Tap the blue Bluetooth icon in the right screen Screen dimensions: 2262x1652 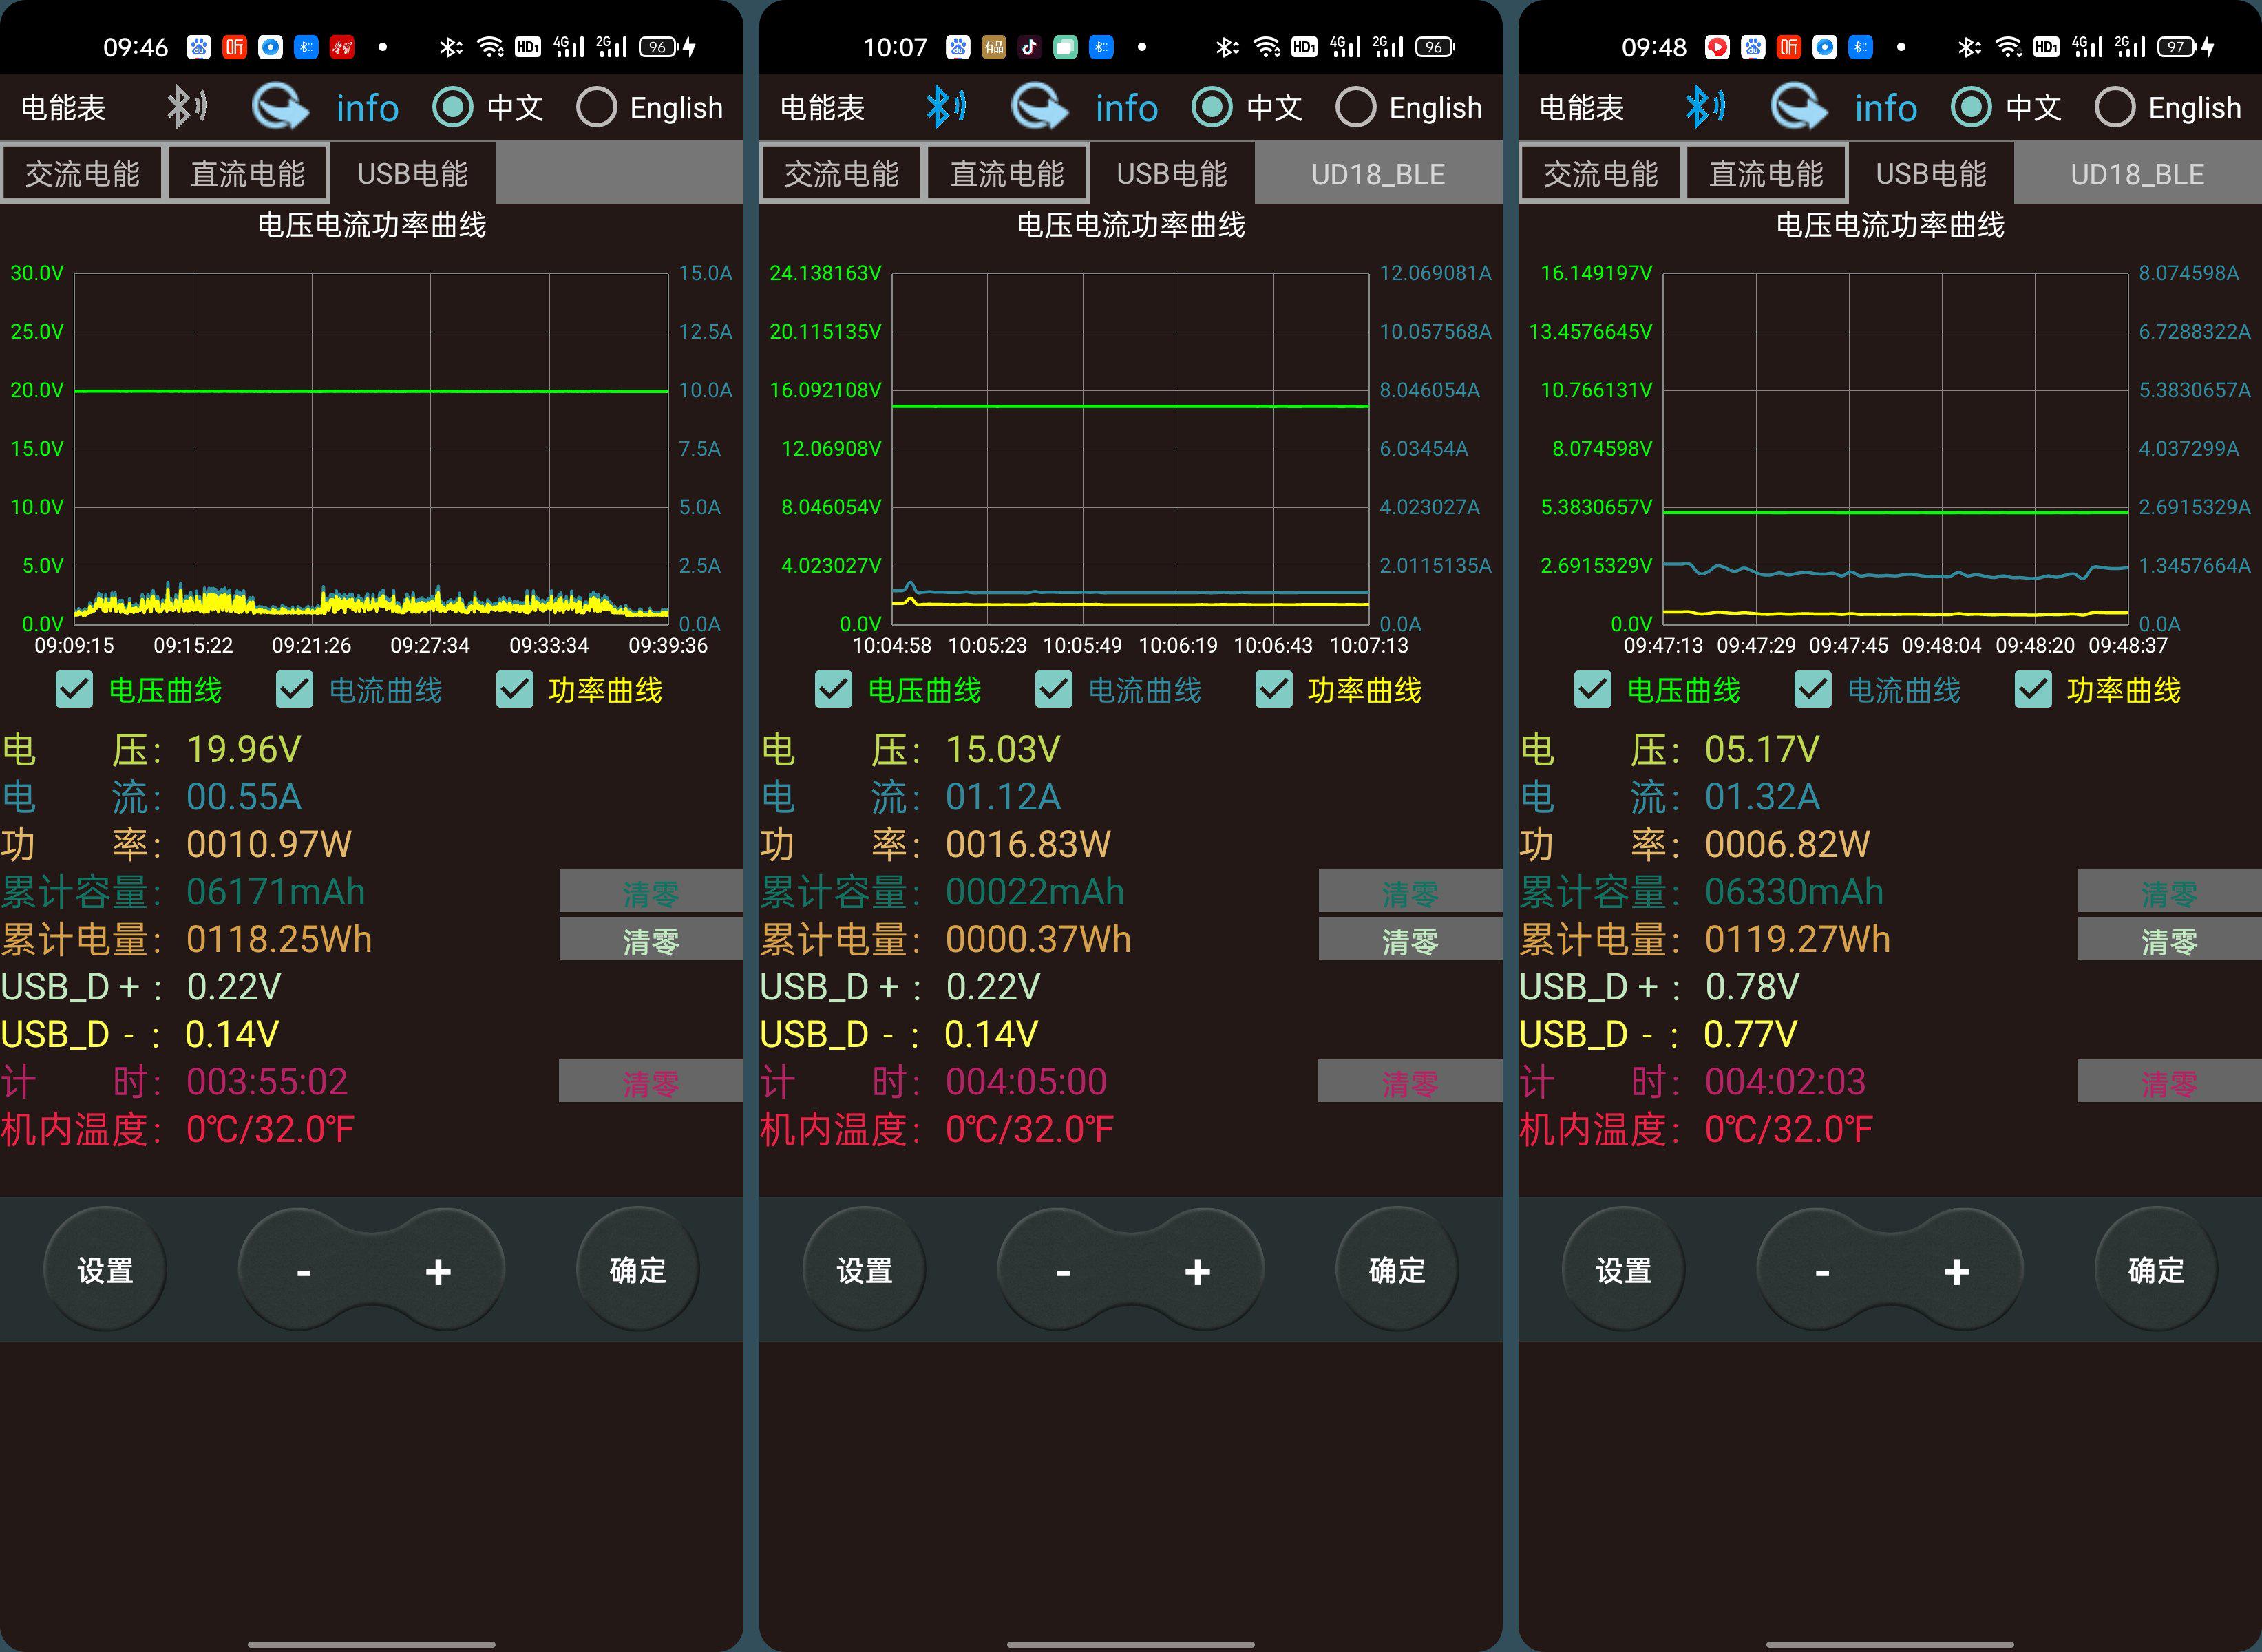[1704, 107]
